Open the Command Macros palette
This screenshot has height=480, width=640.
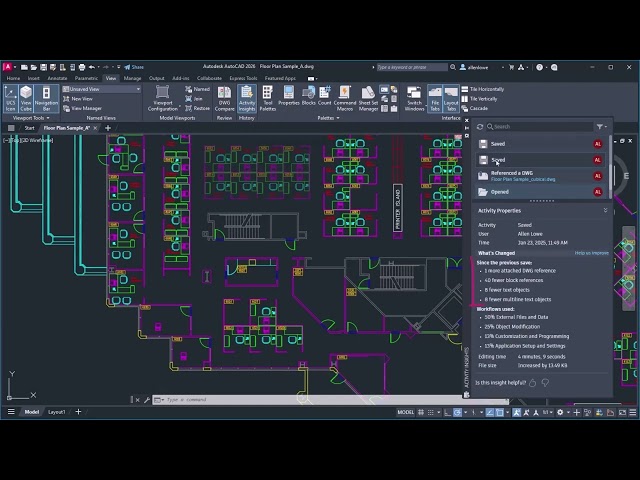click(345, 98)
